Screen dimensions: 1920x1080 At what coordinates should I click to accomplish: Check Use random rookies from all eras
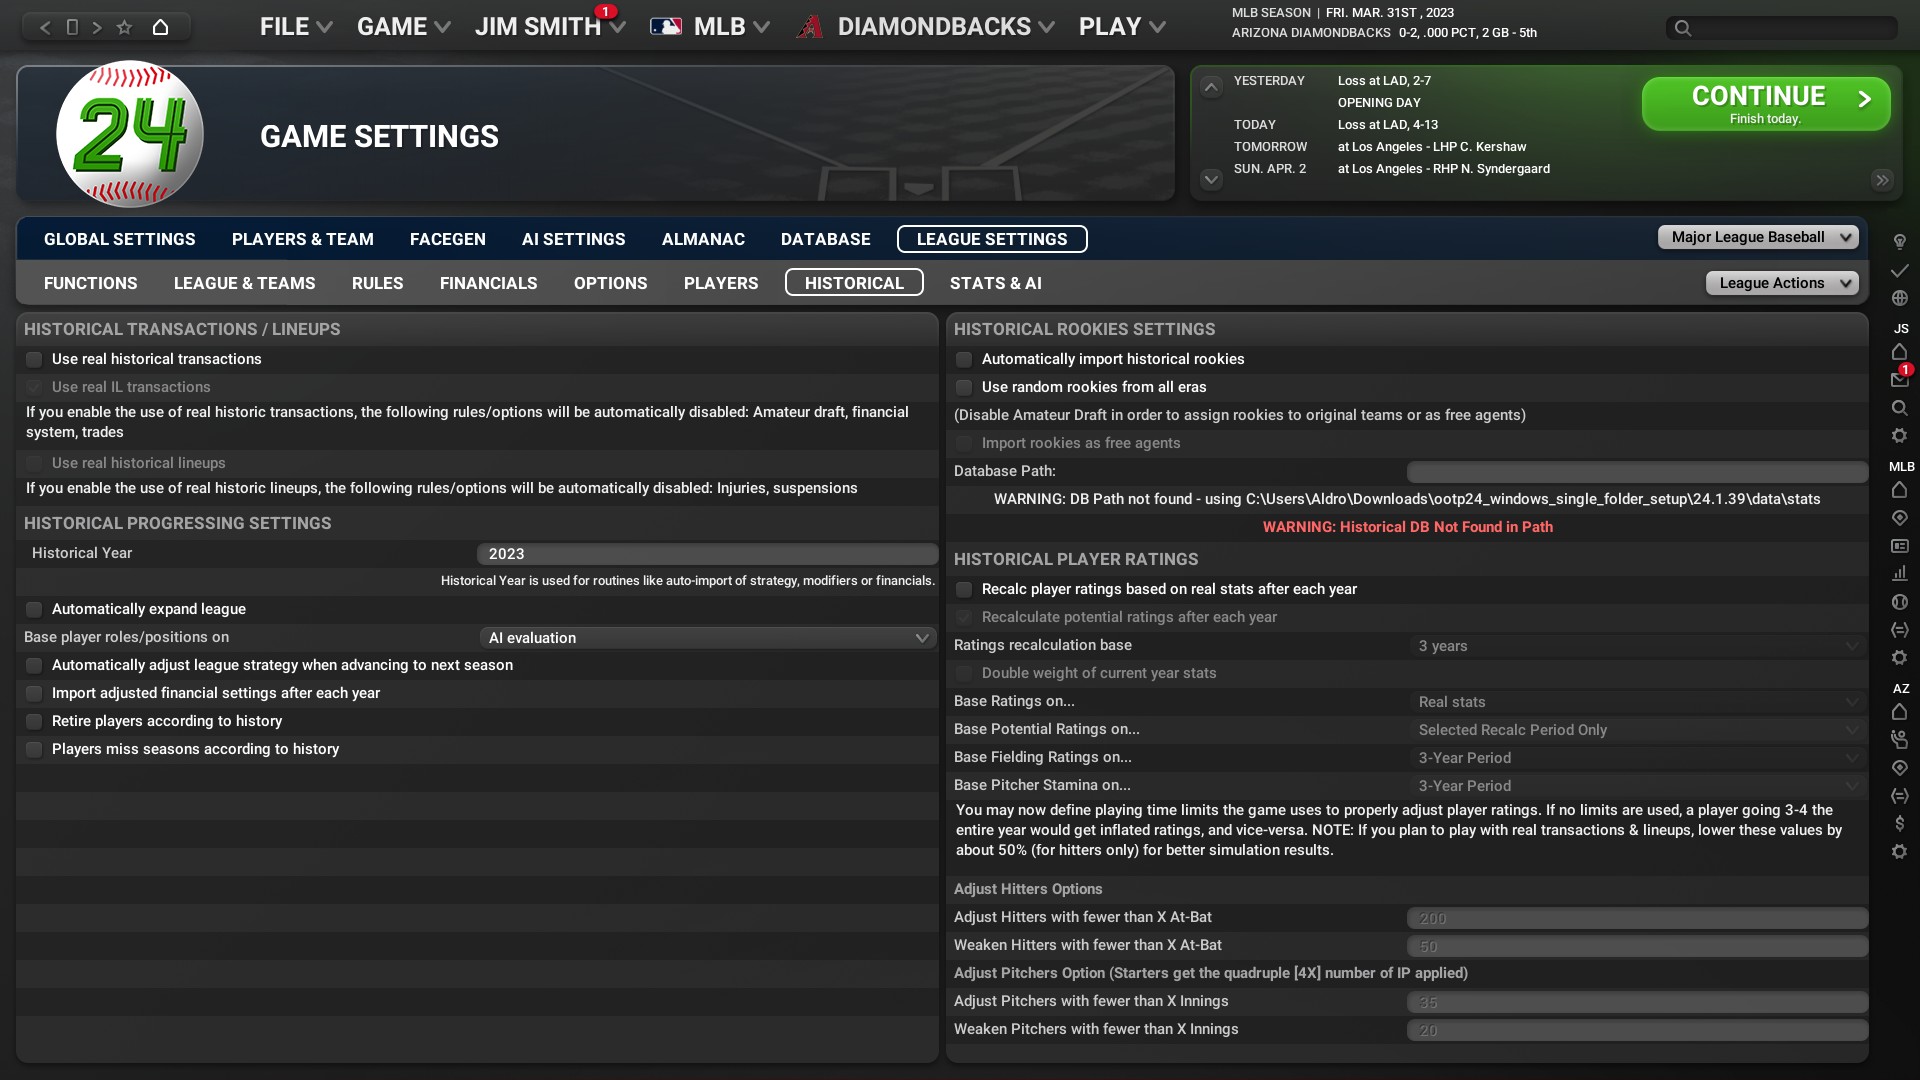pyautogui.click(x=964, y=387)
